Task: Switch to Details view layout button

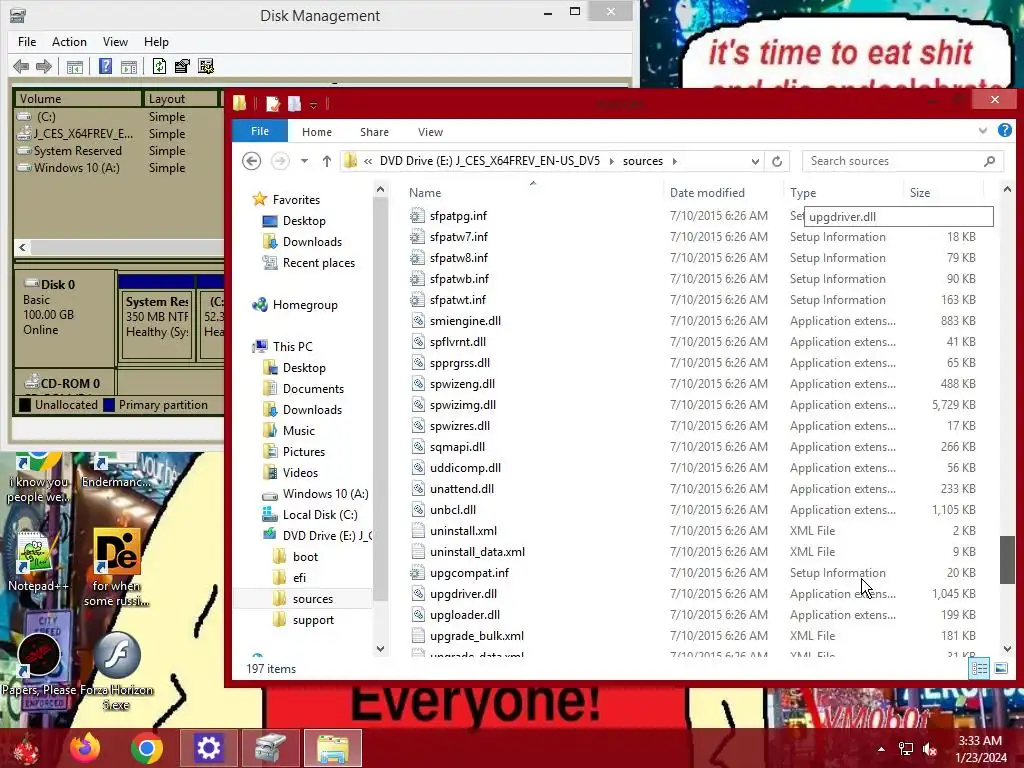Action: 979,668
